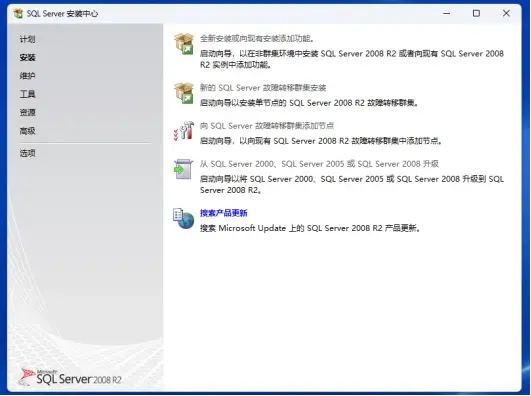The image size is (531, 396).
Task: Click the upgrade arrow icon
Action: click(x=184, y=169)
